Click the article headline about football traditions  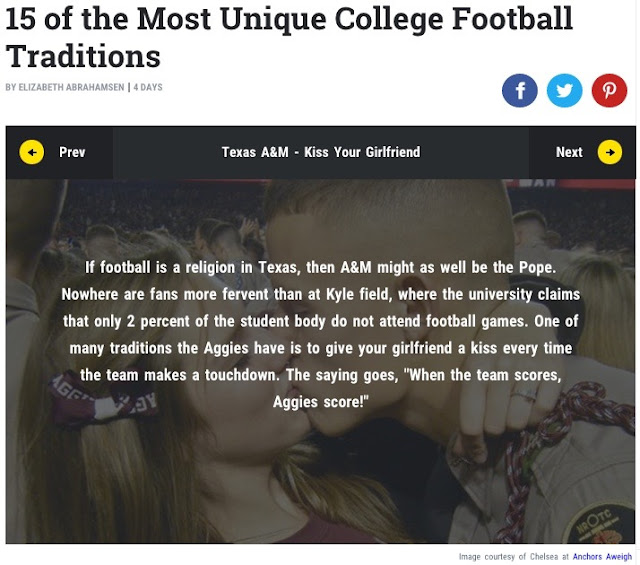(x=290, y=36)
